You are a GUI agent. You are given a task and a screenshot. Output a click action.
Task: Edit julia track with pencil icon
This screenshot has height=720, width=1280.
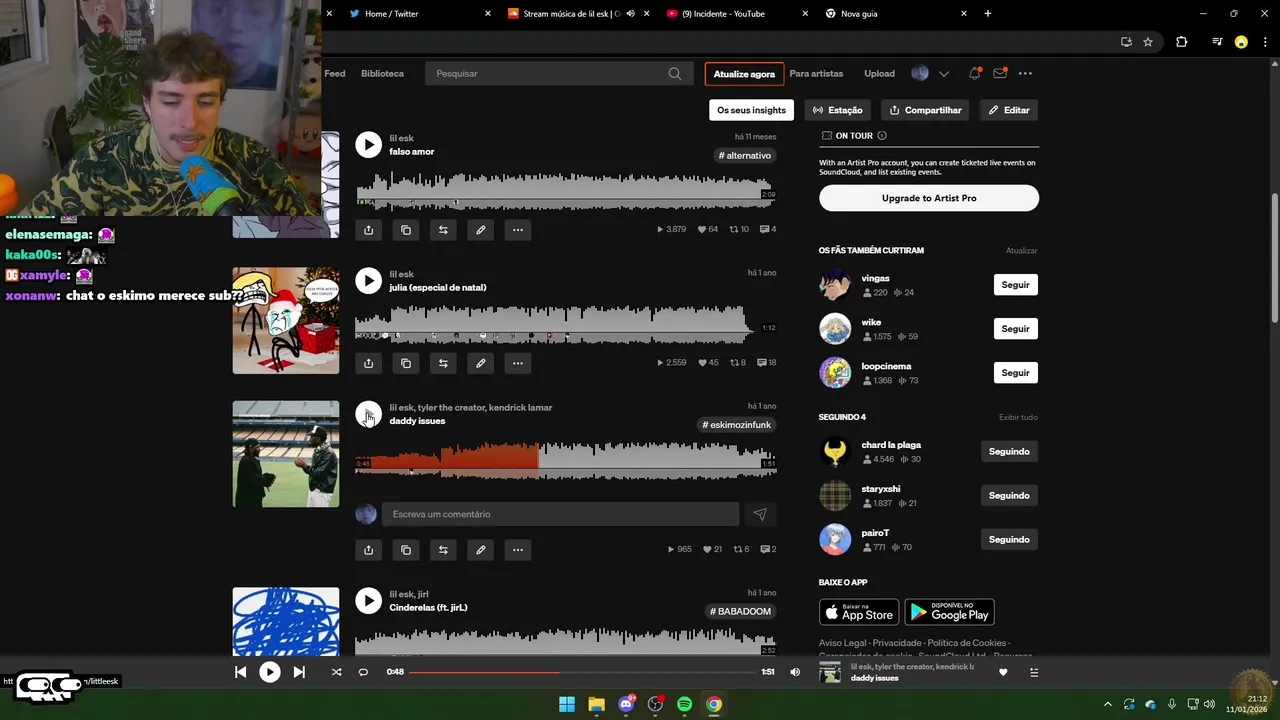tap(480, 363)
